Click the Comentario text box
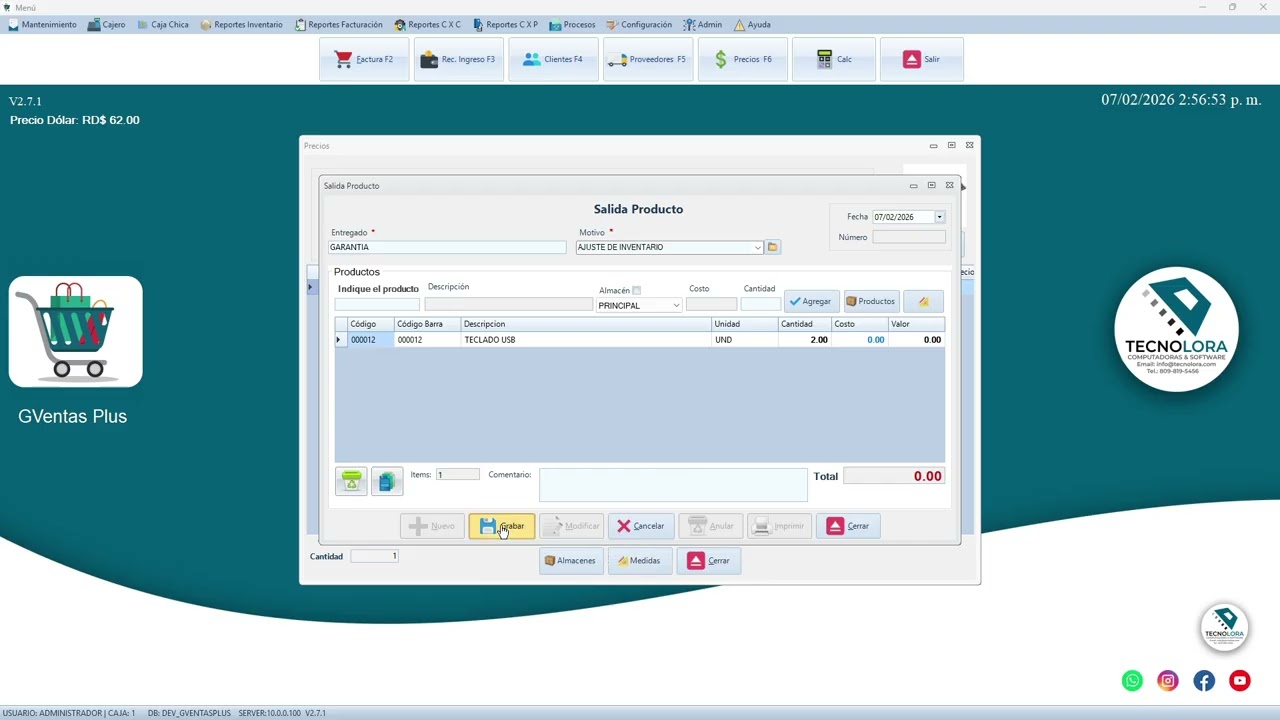The image size is (1280, 720). (673, 485)
